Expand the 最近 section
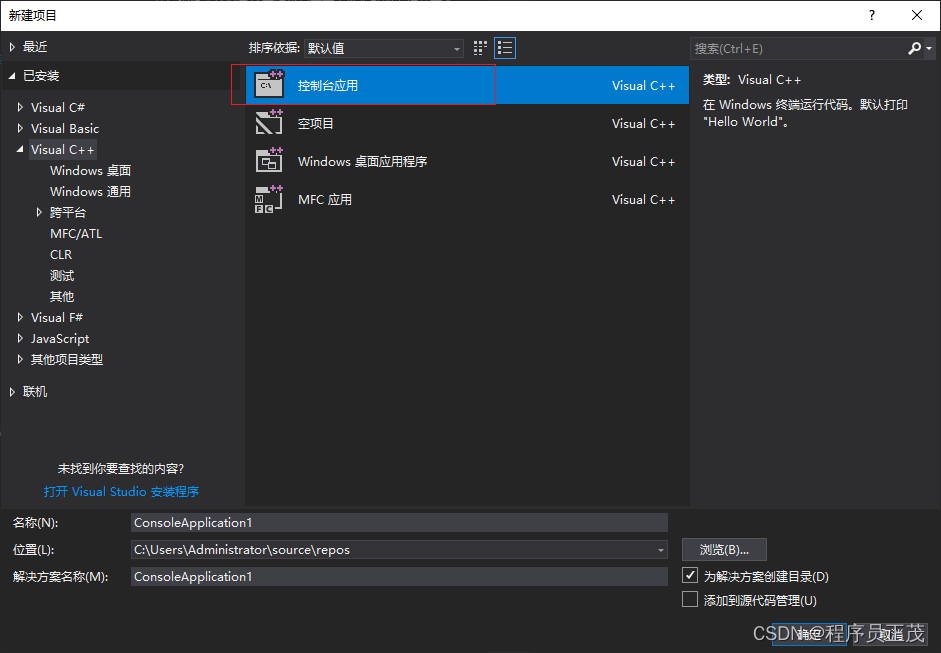The height and width of the screenshot is (653, 941). coord(12,47)
